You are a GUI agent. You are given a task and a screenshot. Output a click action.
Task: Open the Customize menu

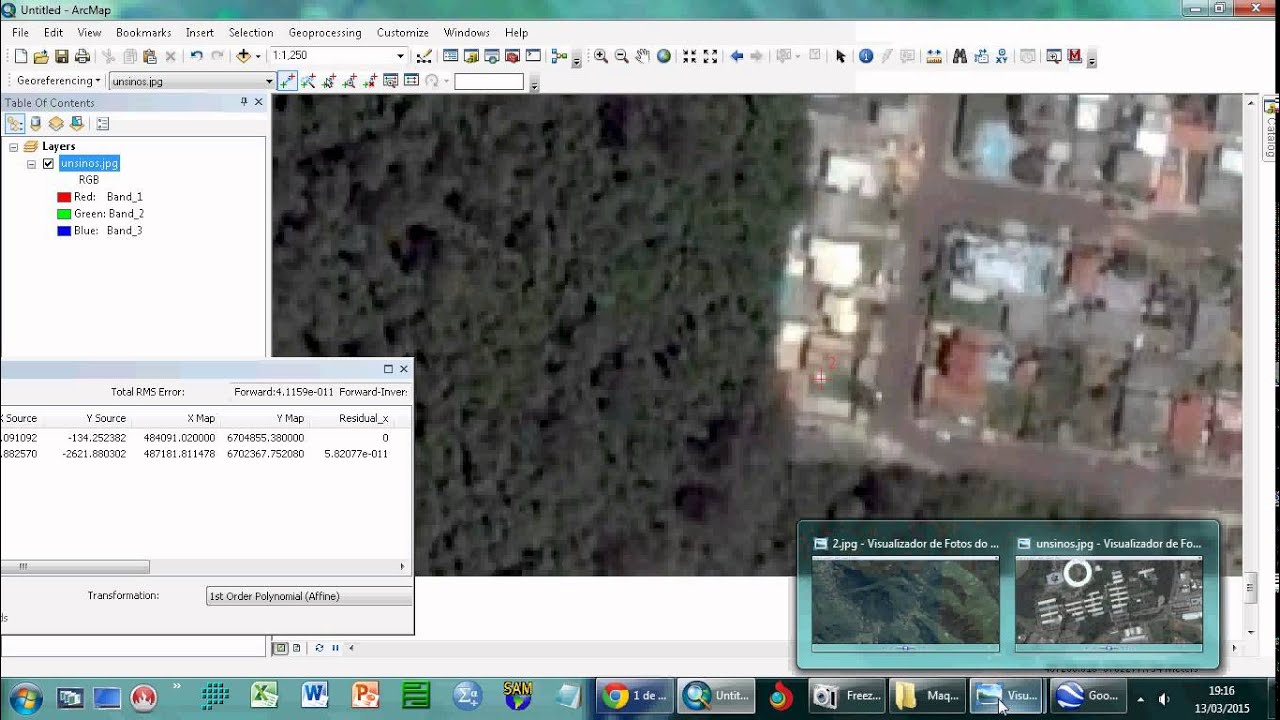[x=402, y=33]
